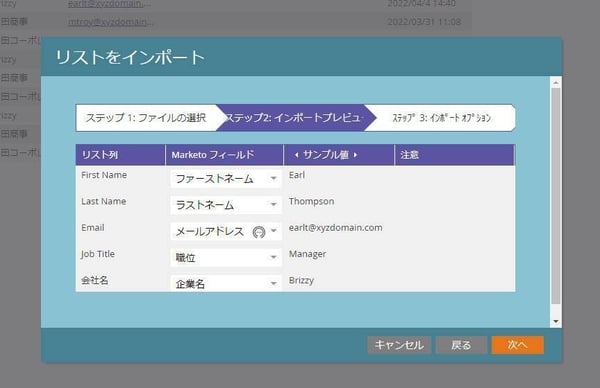This screenshot has width=600, height=388.
Task: Show the next sample value with the right arrow
Action: (355, 155)
